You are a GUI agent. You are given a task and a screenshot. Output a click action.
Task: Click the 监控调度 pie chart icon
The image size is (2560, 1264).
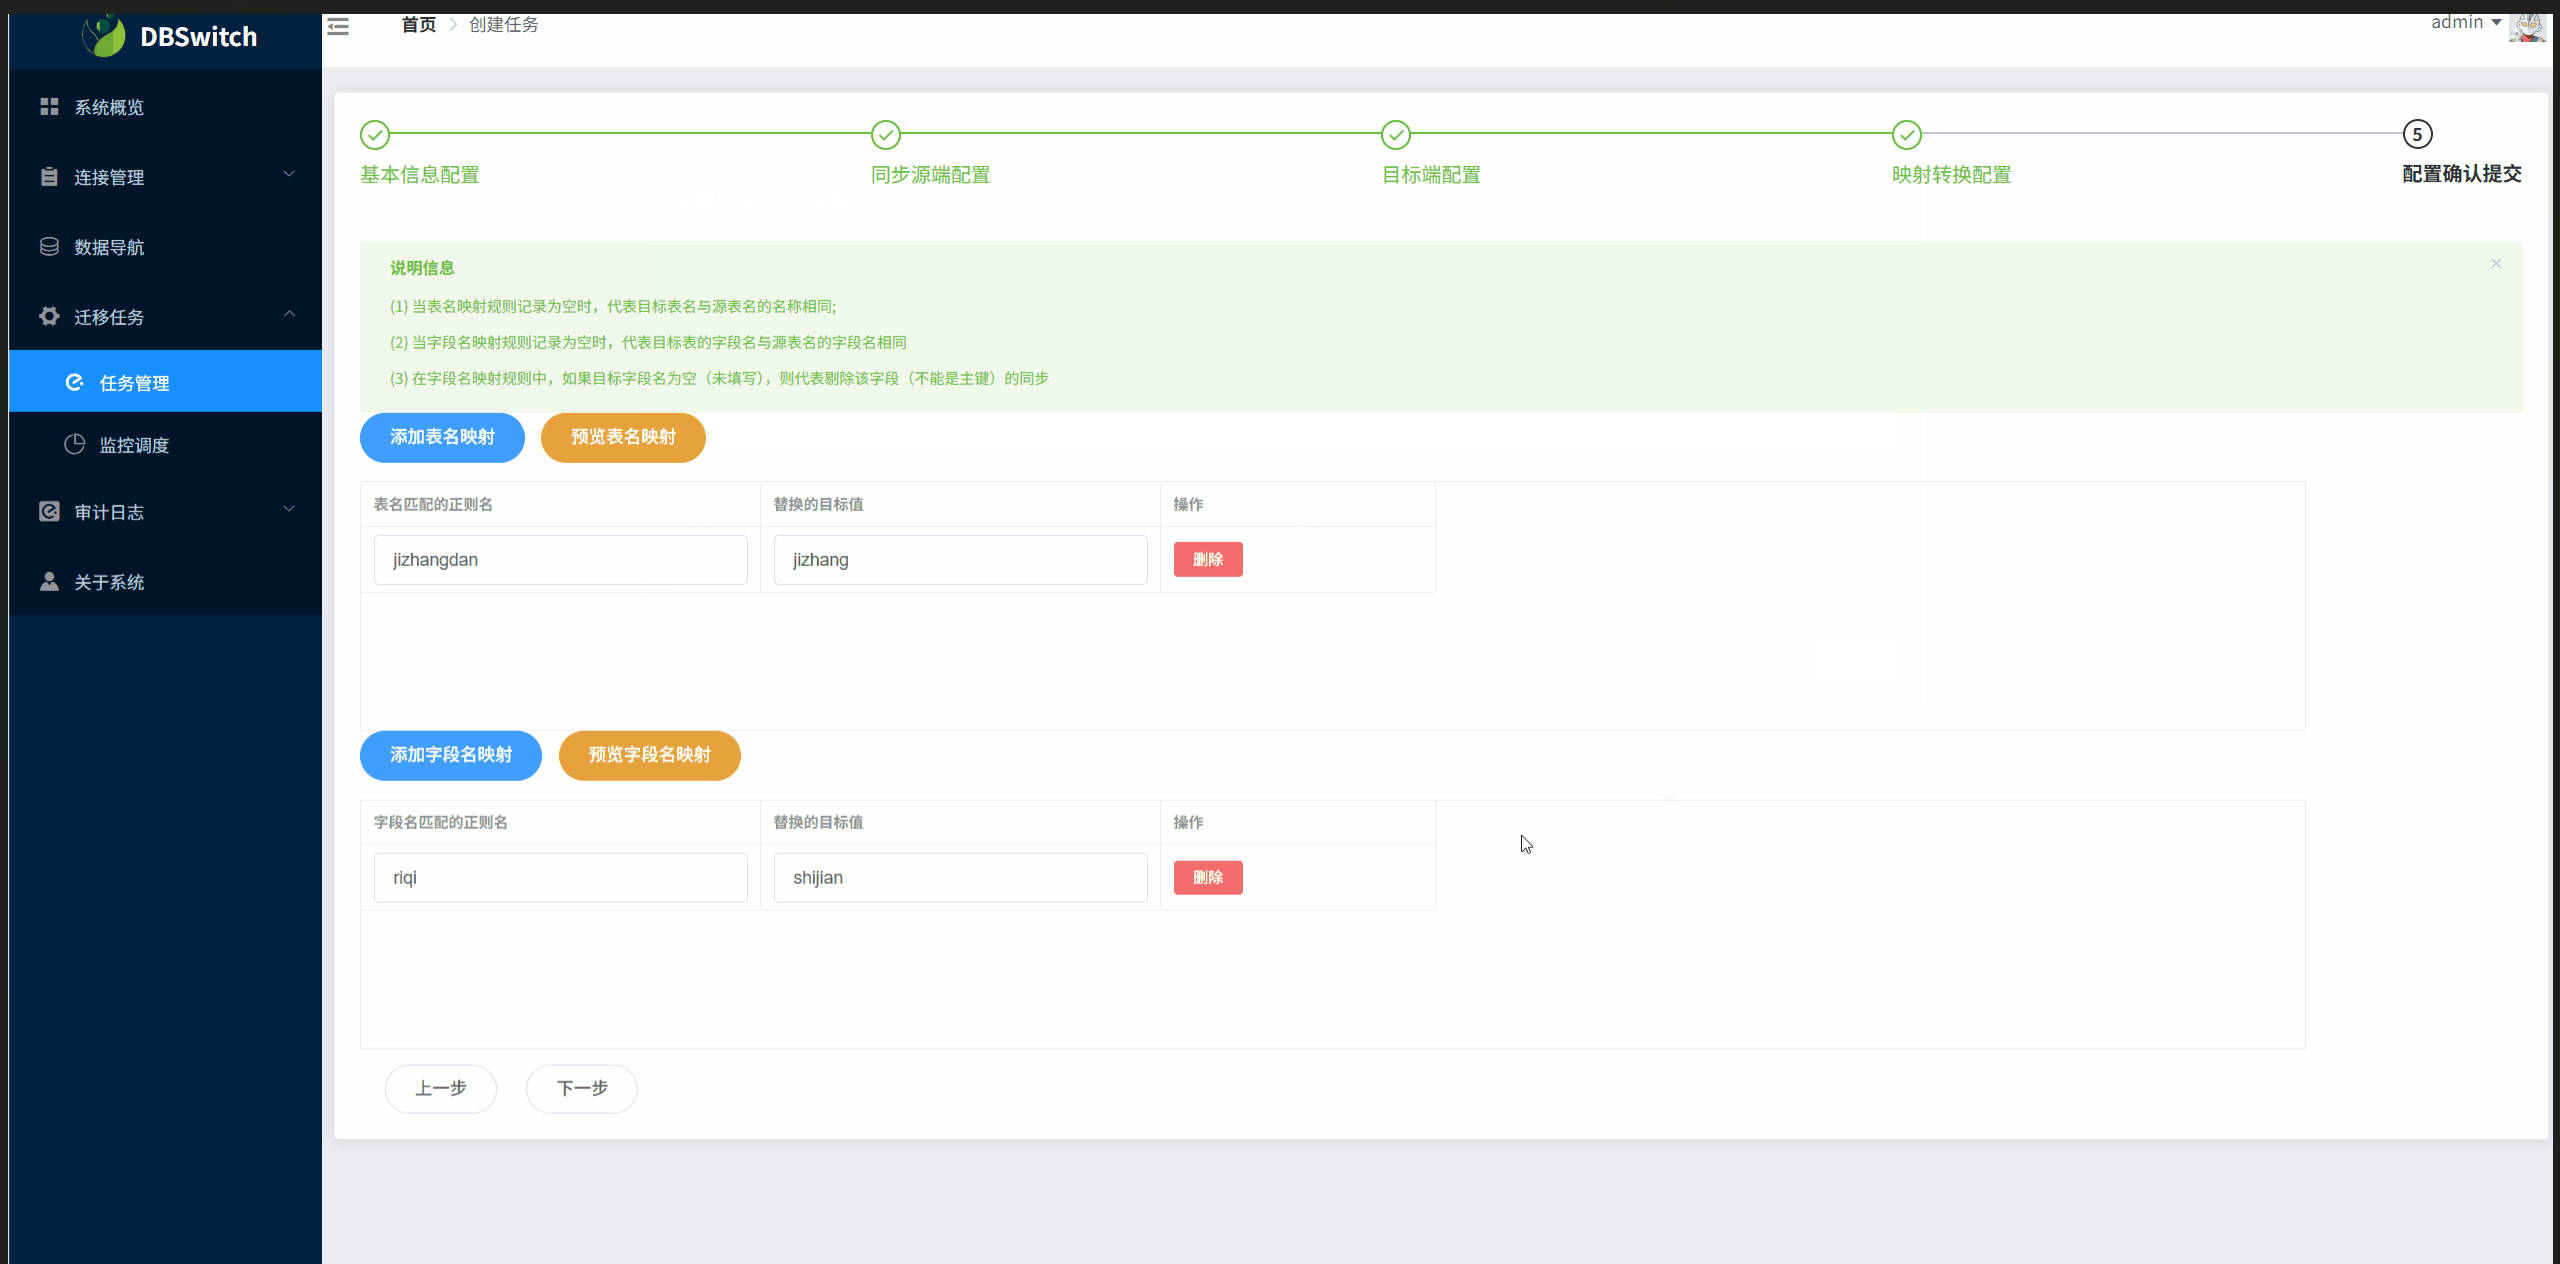coord(74,445)
